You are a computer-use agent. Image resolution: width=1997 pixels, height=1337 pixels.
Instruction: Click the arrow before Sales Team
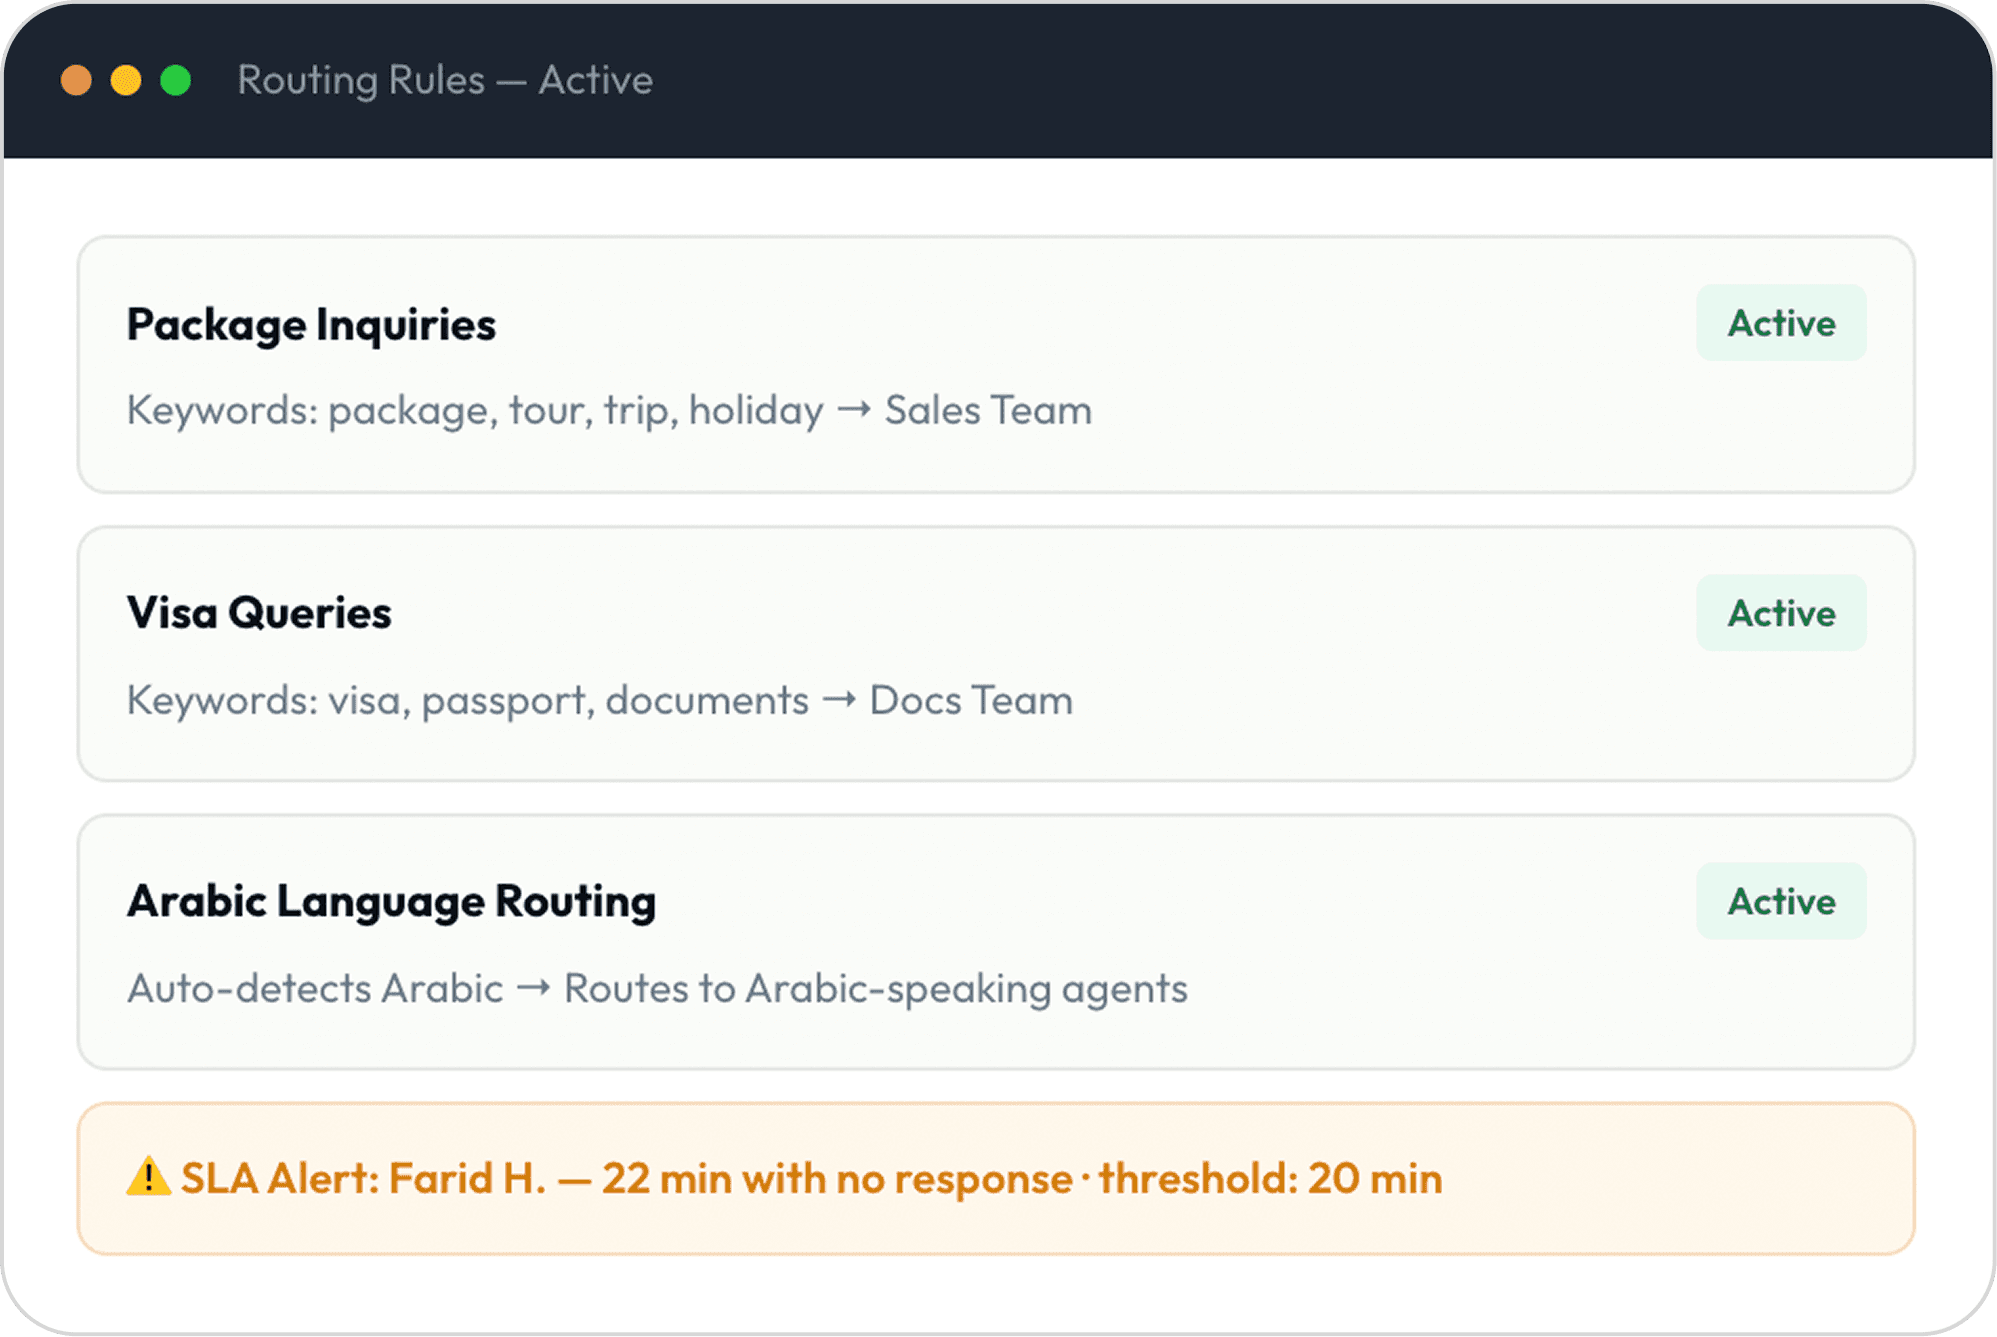[854, 410]
